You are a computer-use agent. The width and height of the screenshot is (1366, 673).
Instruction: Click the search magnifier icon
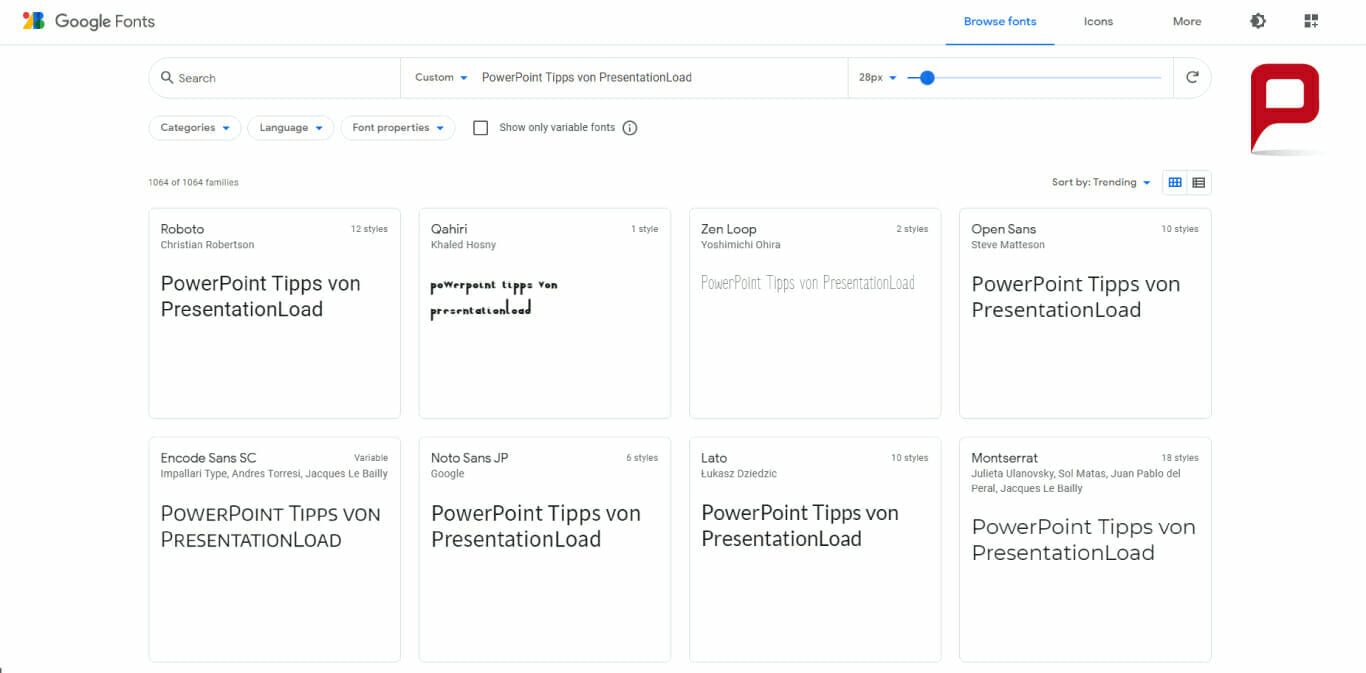click(167, 78)
